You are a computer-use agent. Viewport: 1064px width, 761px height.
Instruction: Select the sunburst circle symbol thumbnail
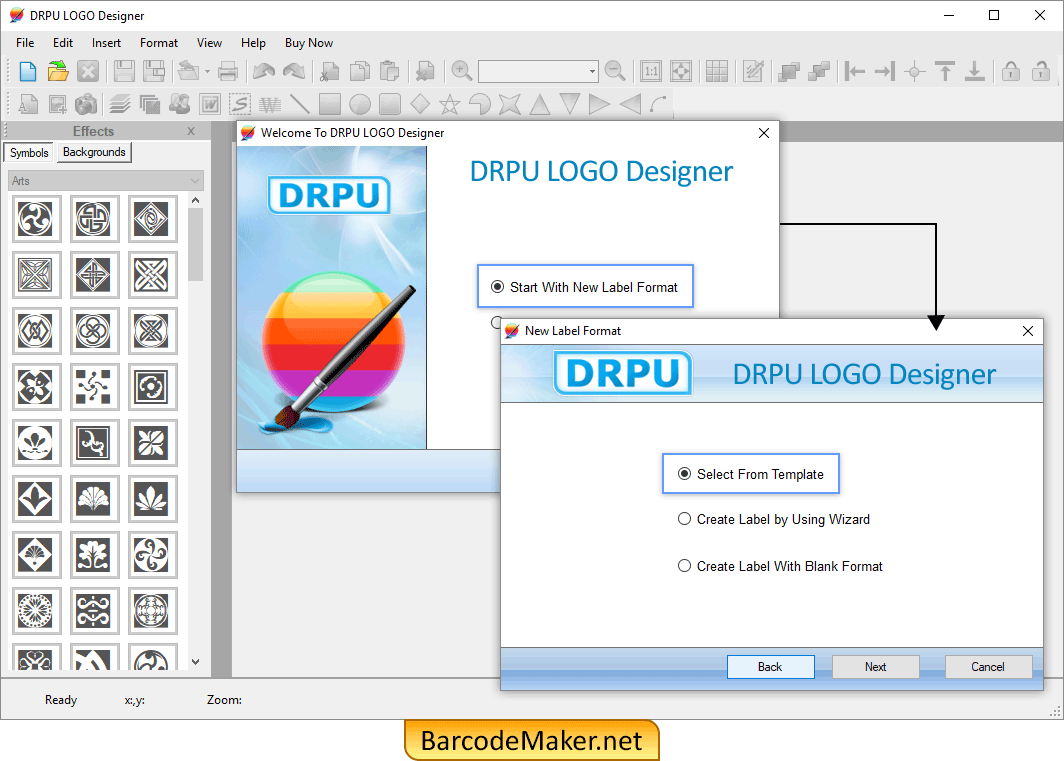(x=35, y=610)
